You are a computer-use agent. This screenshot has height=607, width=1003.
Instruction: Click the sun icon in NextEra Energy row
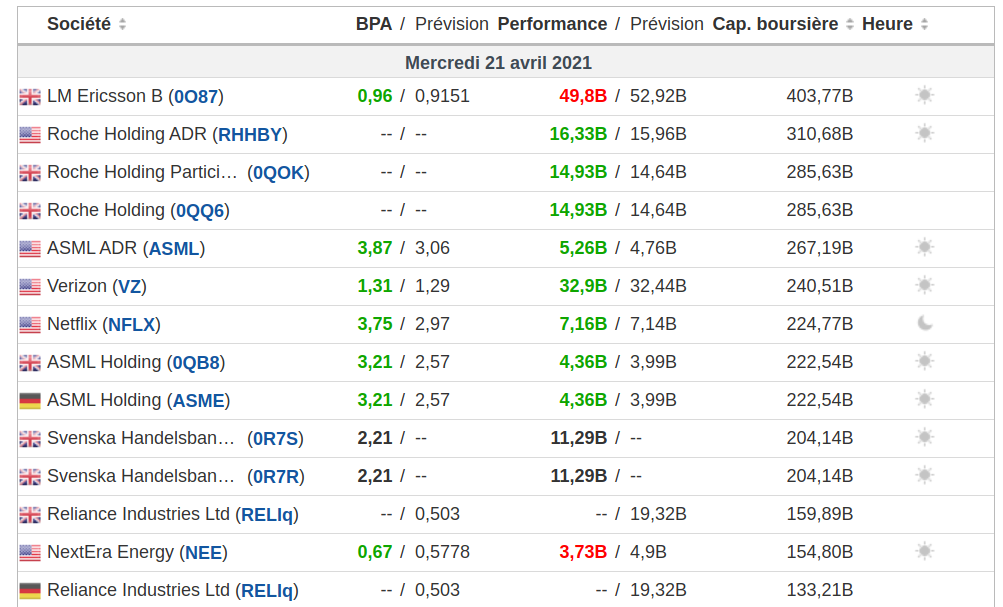[x=924, y=552]
